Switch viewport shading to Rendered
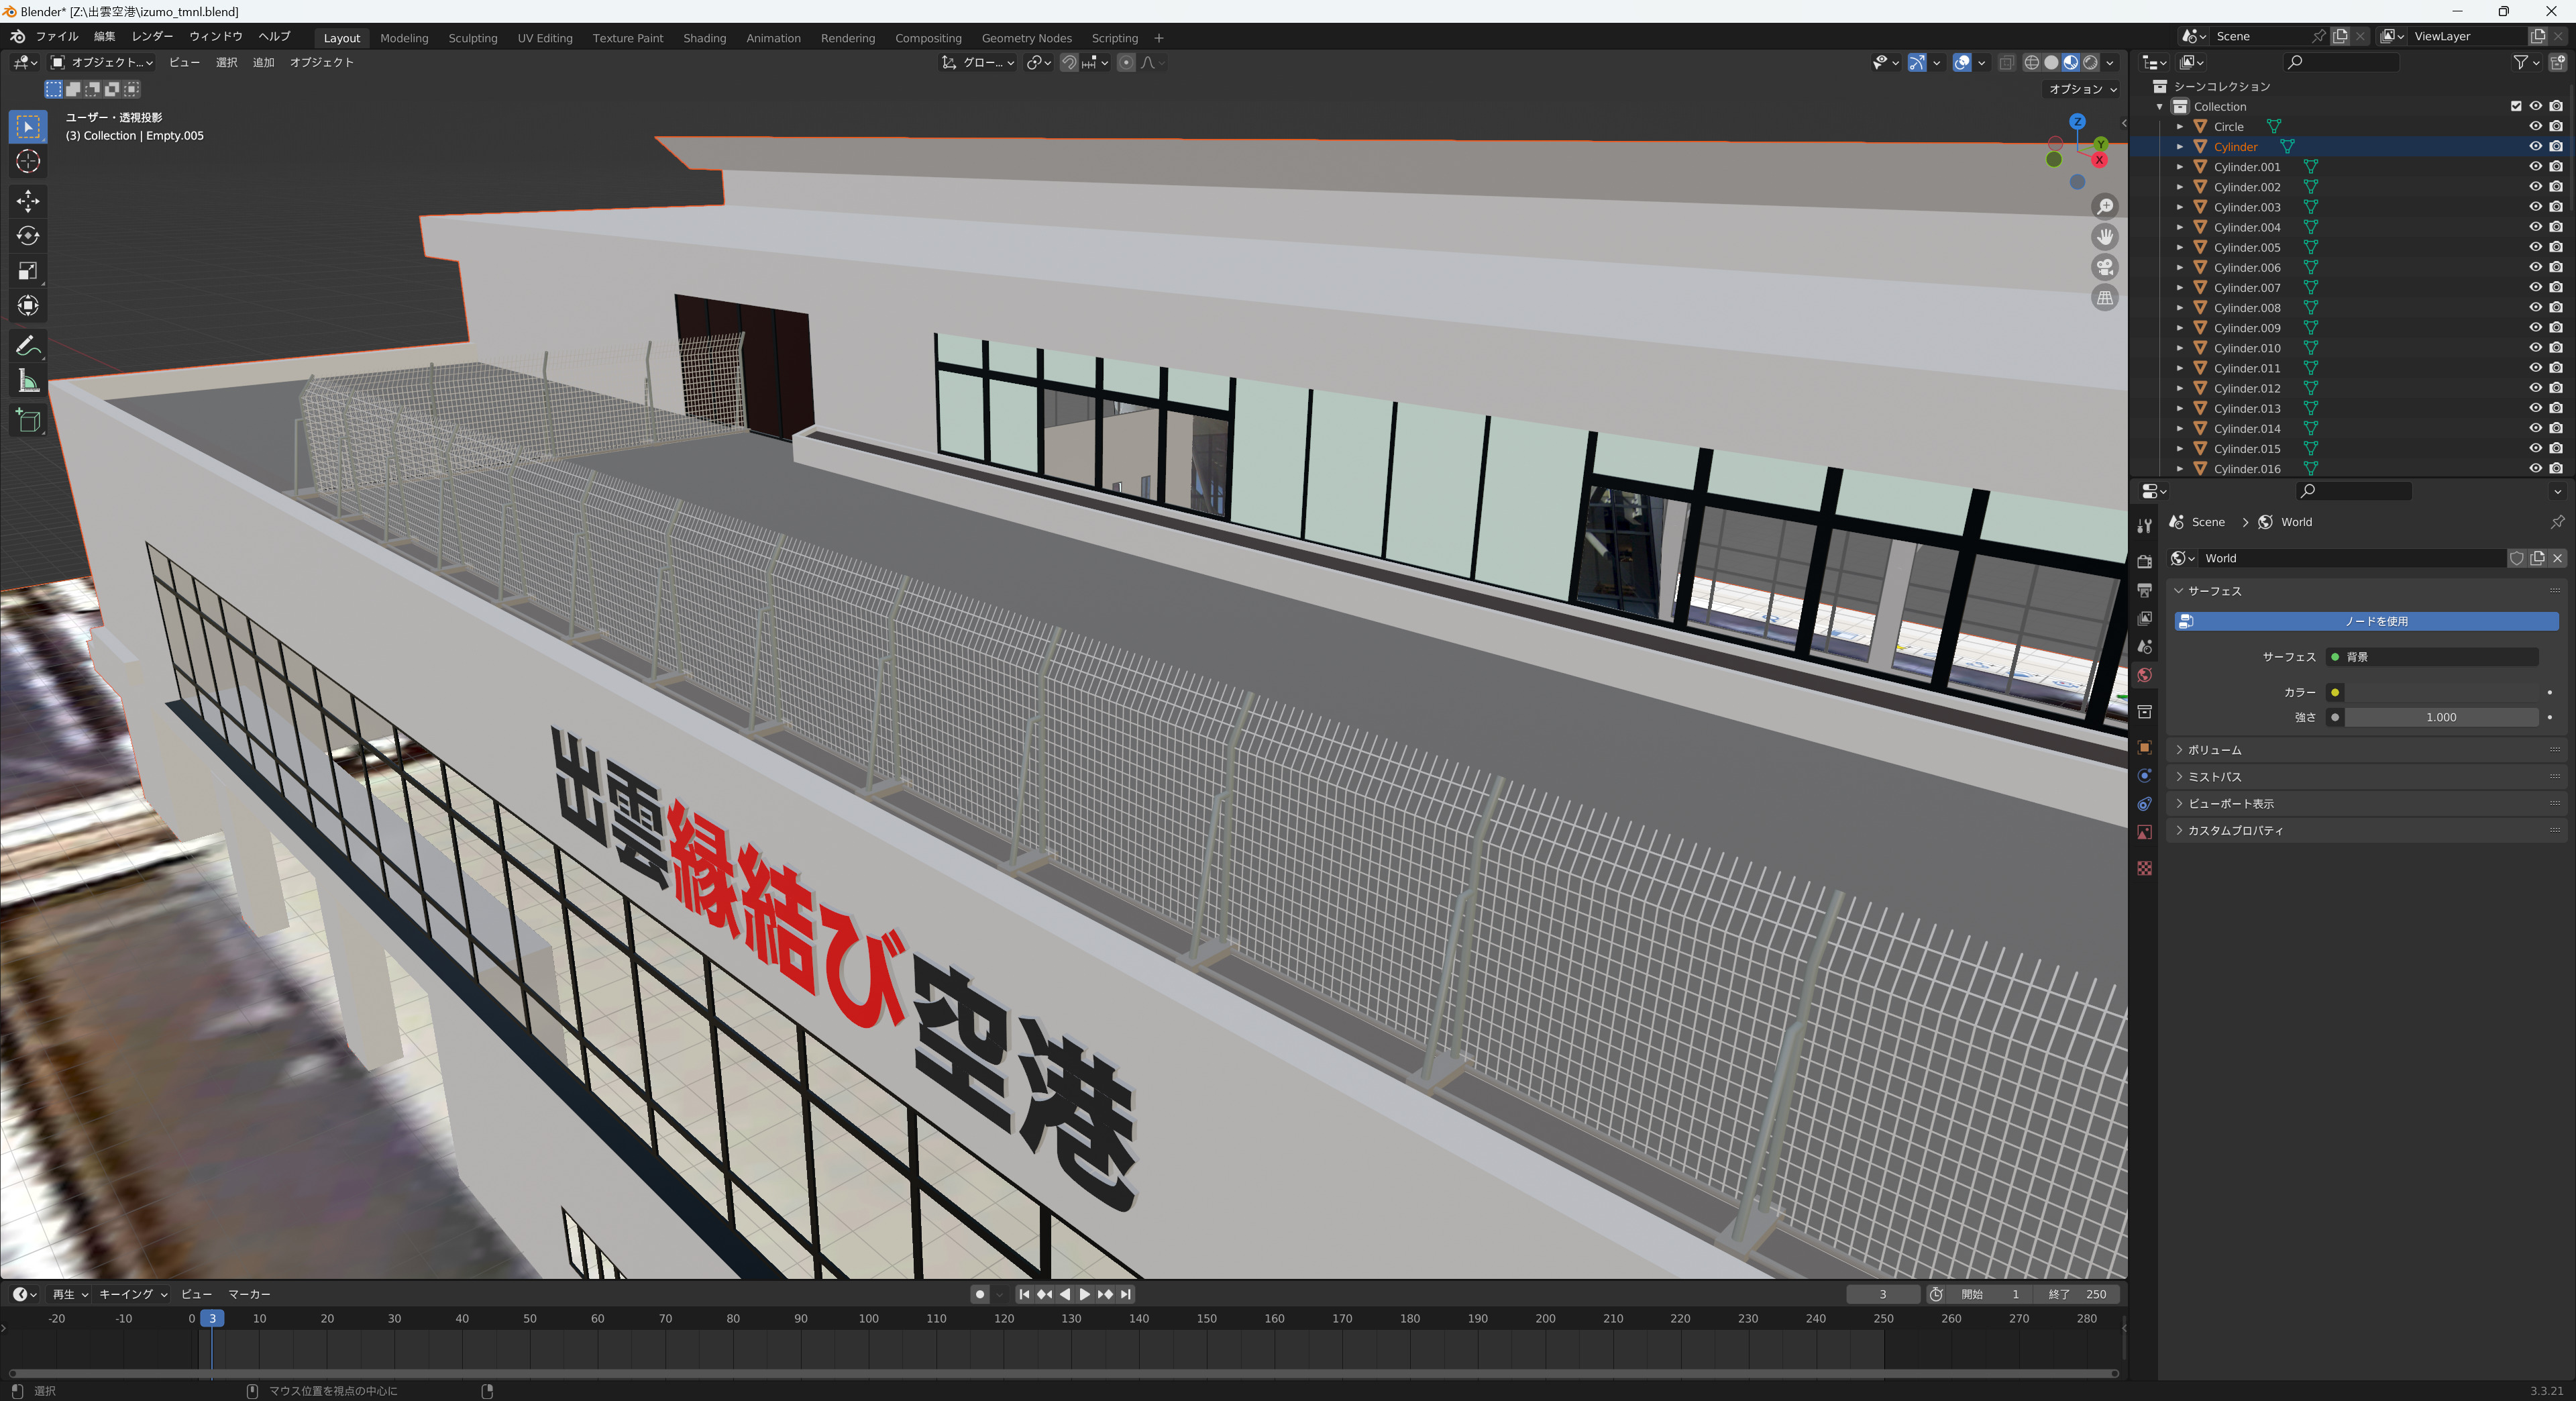Viewport: 2576px width, 1401px height. click(2090, 62)
